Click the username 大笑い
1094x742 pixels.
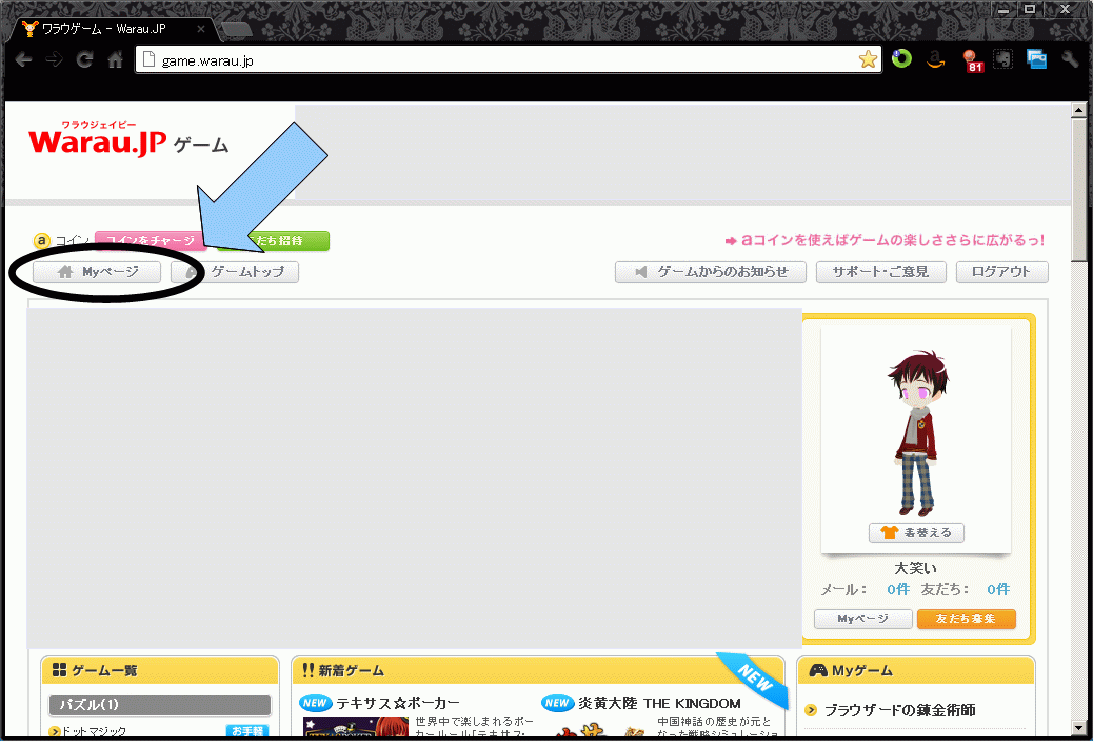click(x=915, y=568)
